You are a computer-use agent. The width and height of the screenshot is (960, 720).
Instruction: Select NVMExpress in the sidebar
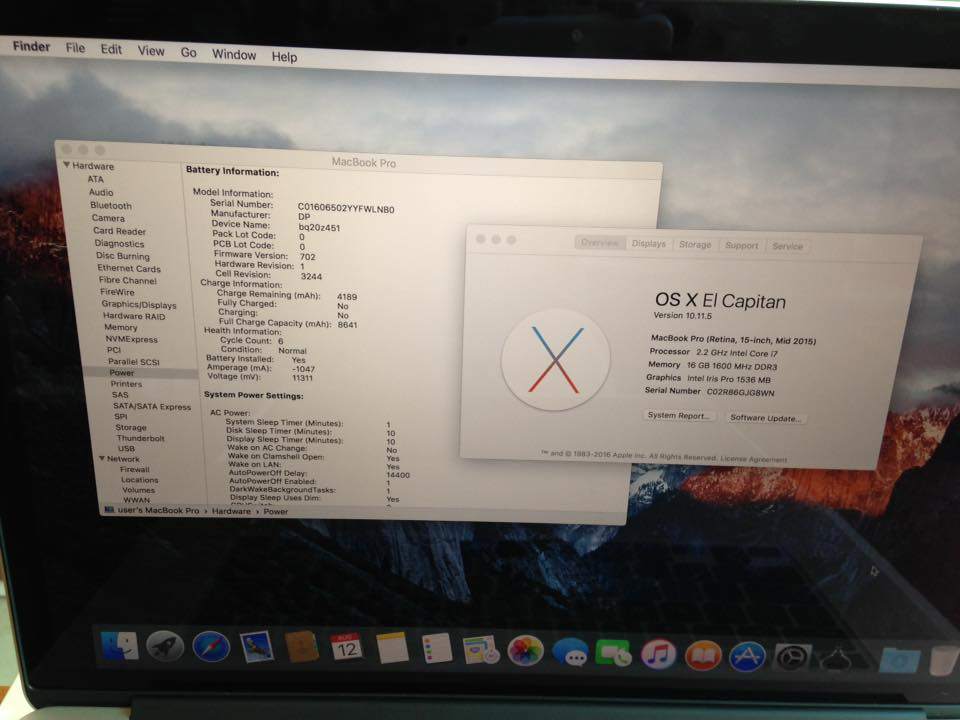coord(131,339)
